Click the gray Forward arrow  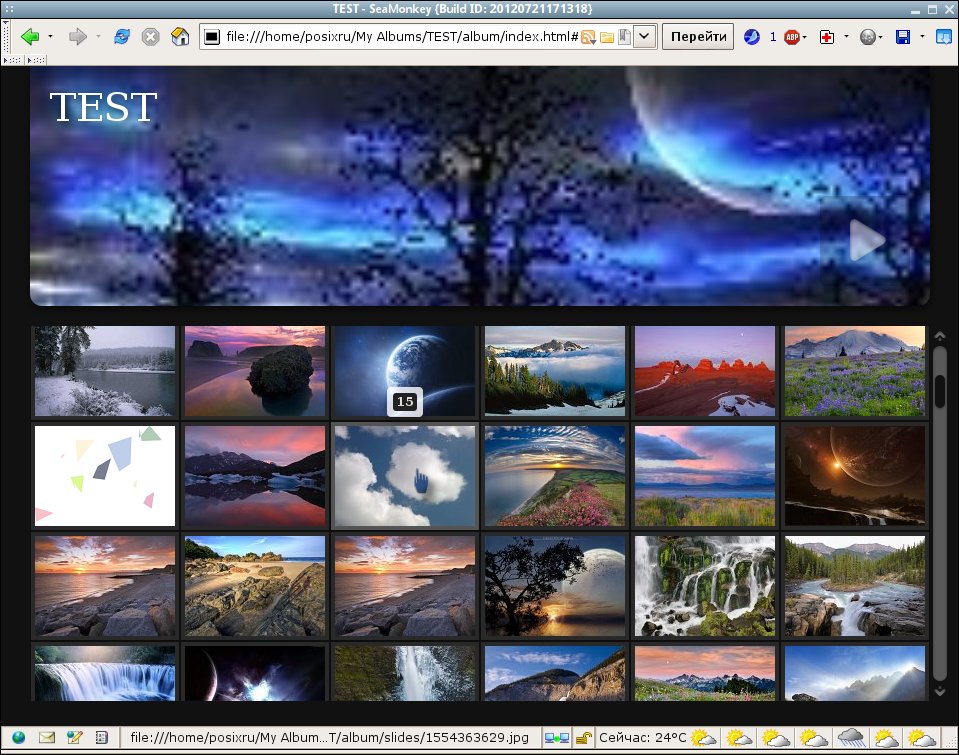77,37
